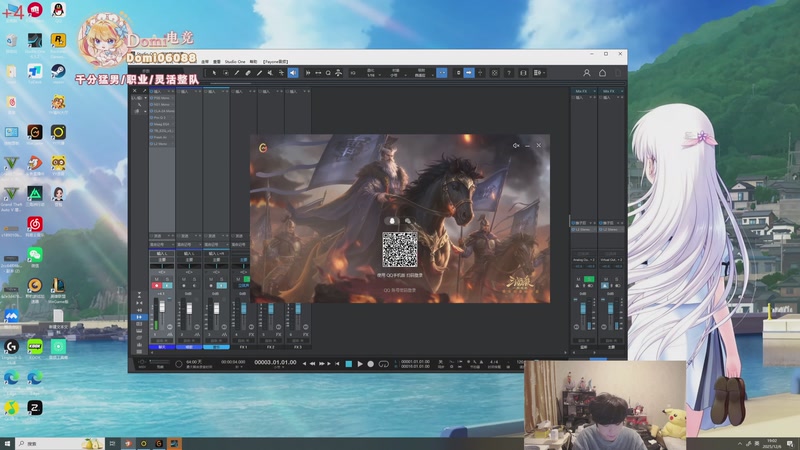800x450 pixels.
Task: Open the second menu in menu bar
Action: pyautogui.click(x=216, y=61)
